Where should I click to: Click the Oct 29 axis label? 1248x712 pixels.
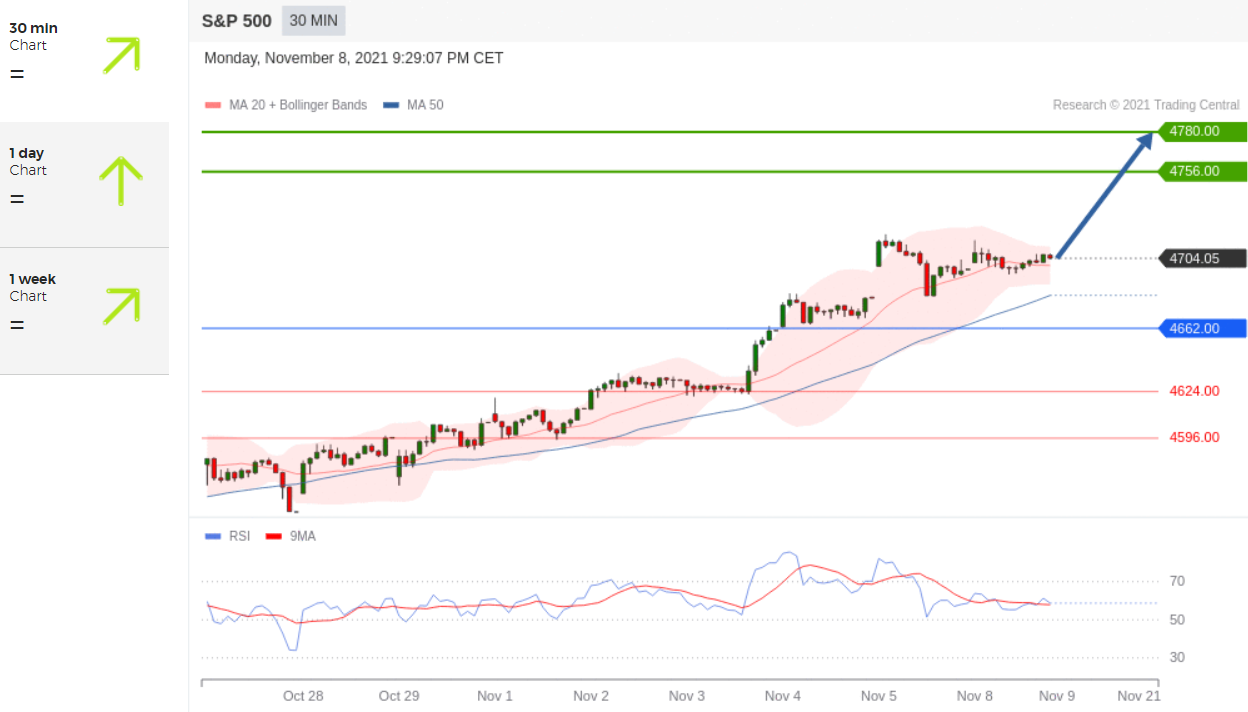point(399,696)
